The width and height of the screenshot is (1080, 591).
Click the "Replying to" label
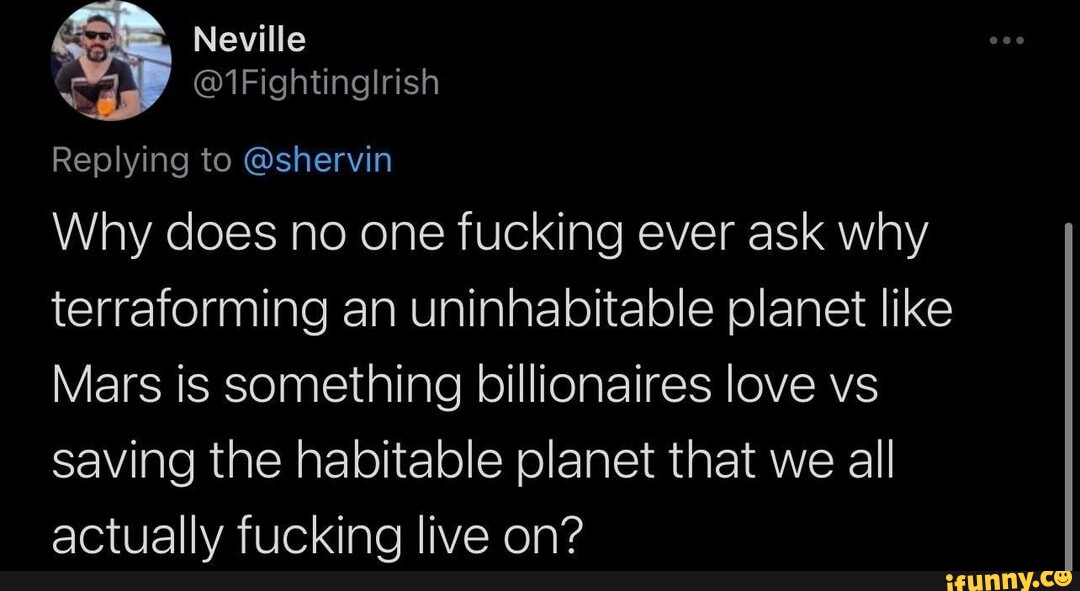point(141,161)
